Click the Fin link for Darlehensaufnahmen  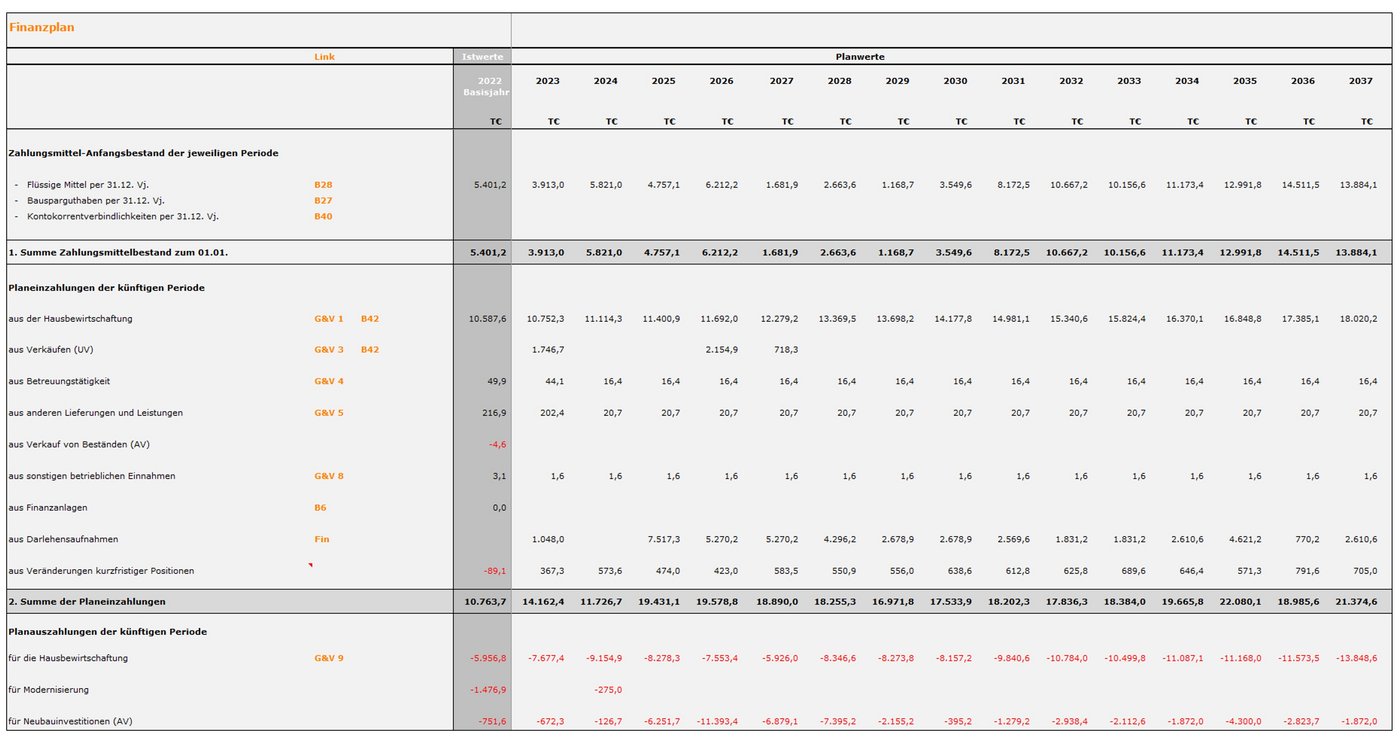click(321, 539)
